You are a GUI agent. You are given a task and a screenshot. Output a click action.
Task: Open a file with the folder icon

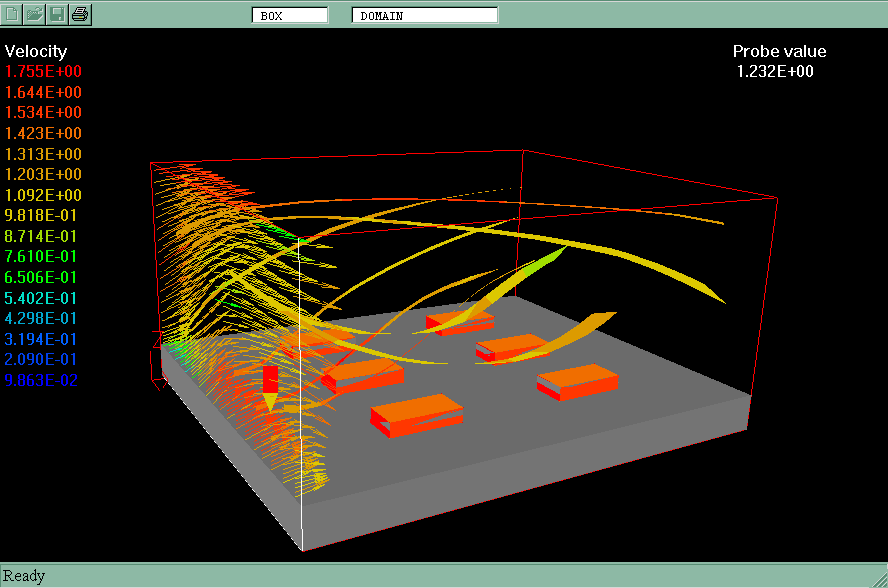click(35, 14)
